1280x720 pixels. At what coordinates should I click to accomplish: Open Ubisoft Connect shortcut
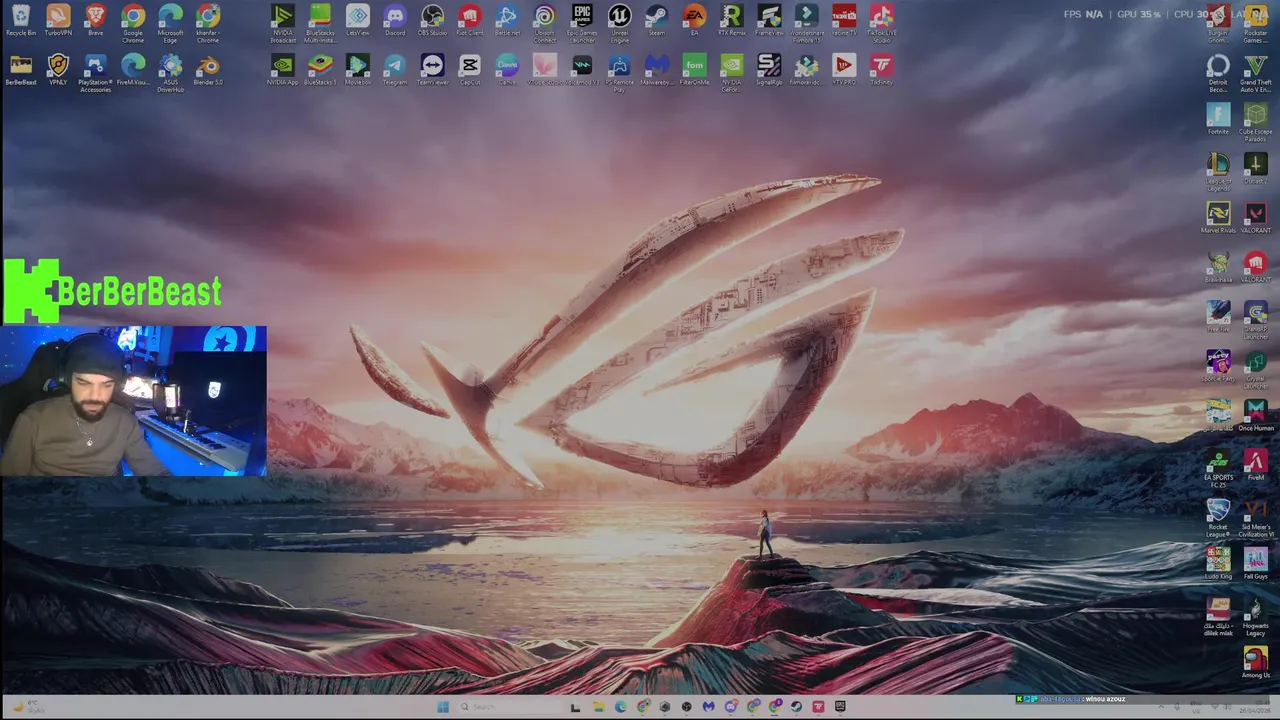[x=544, y=23]
